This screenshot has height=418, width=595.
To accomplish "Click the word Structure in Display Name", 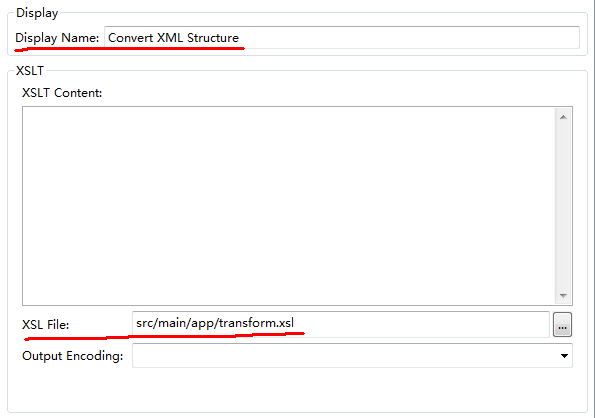I will coord(213,38).
